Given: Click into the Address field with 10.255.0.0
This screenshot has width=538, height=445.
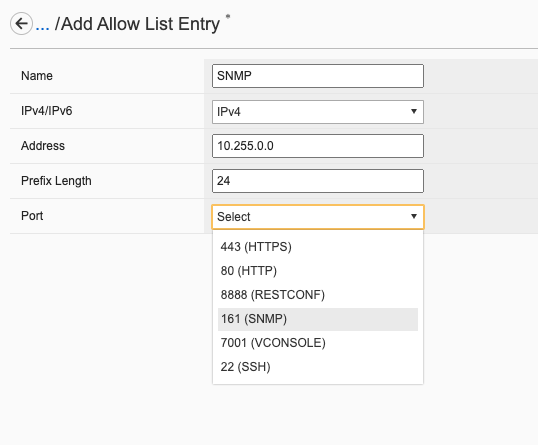Looking at the screenshot, I should tap(318, 146).
